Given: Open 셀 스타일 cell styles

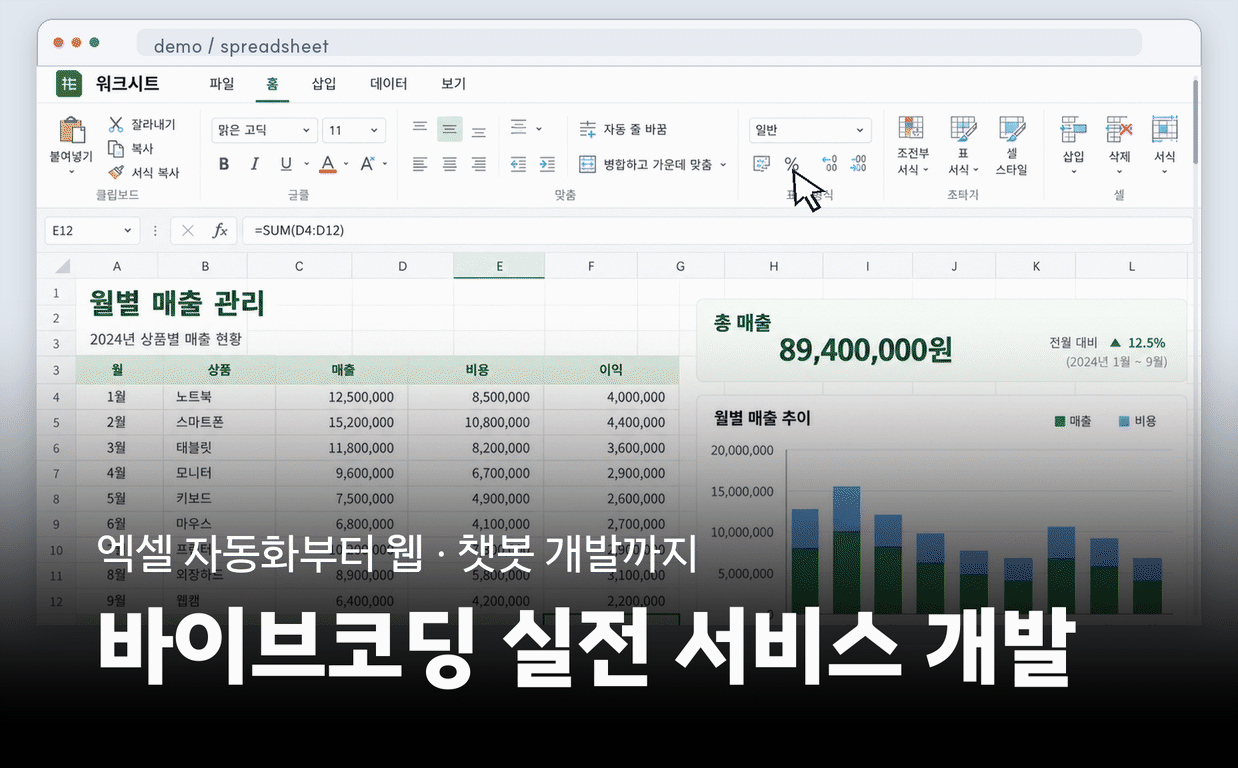Looking at the screenshot, I should [x=1011, y=146].
